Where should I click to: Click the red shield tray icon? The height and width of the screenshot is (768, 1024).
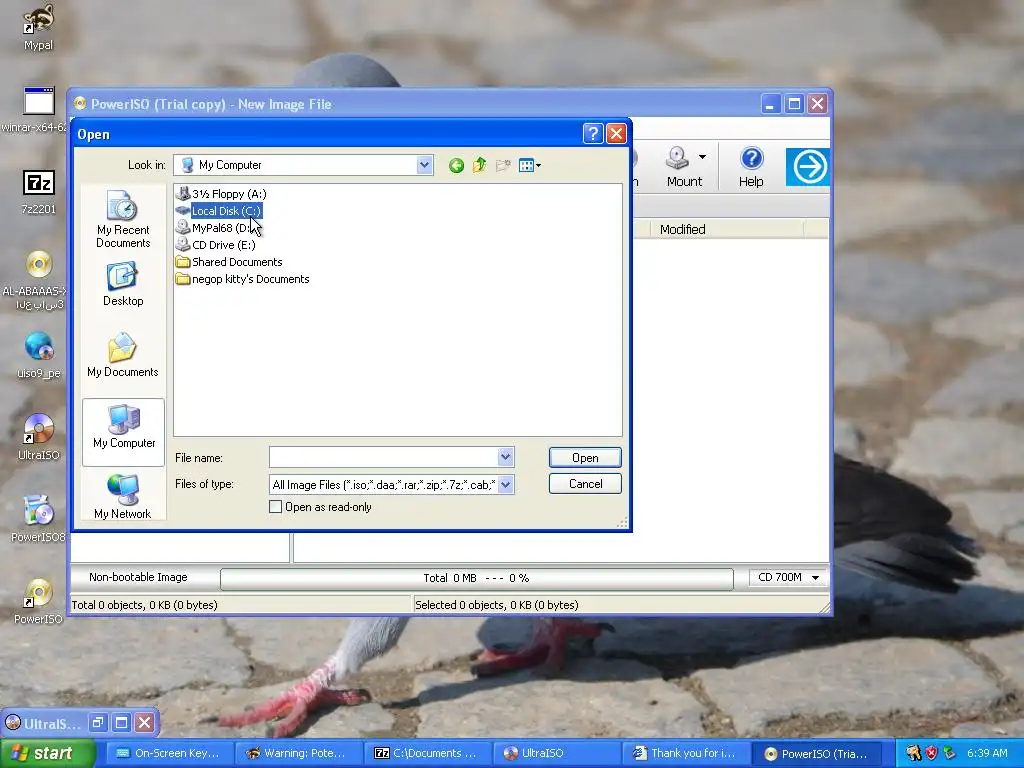[x=931, y=753]
